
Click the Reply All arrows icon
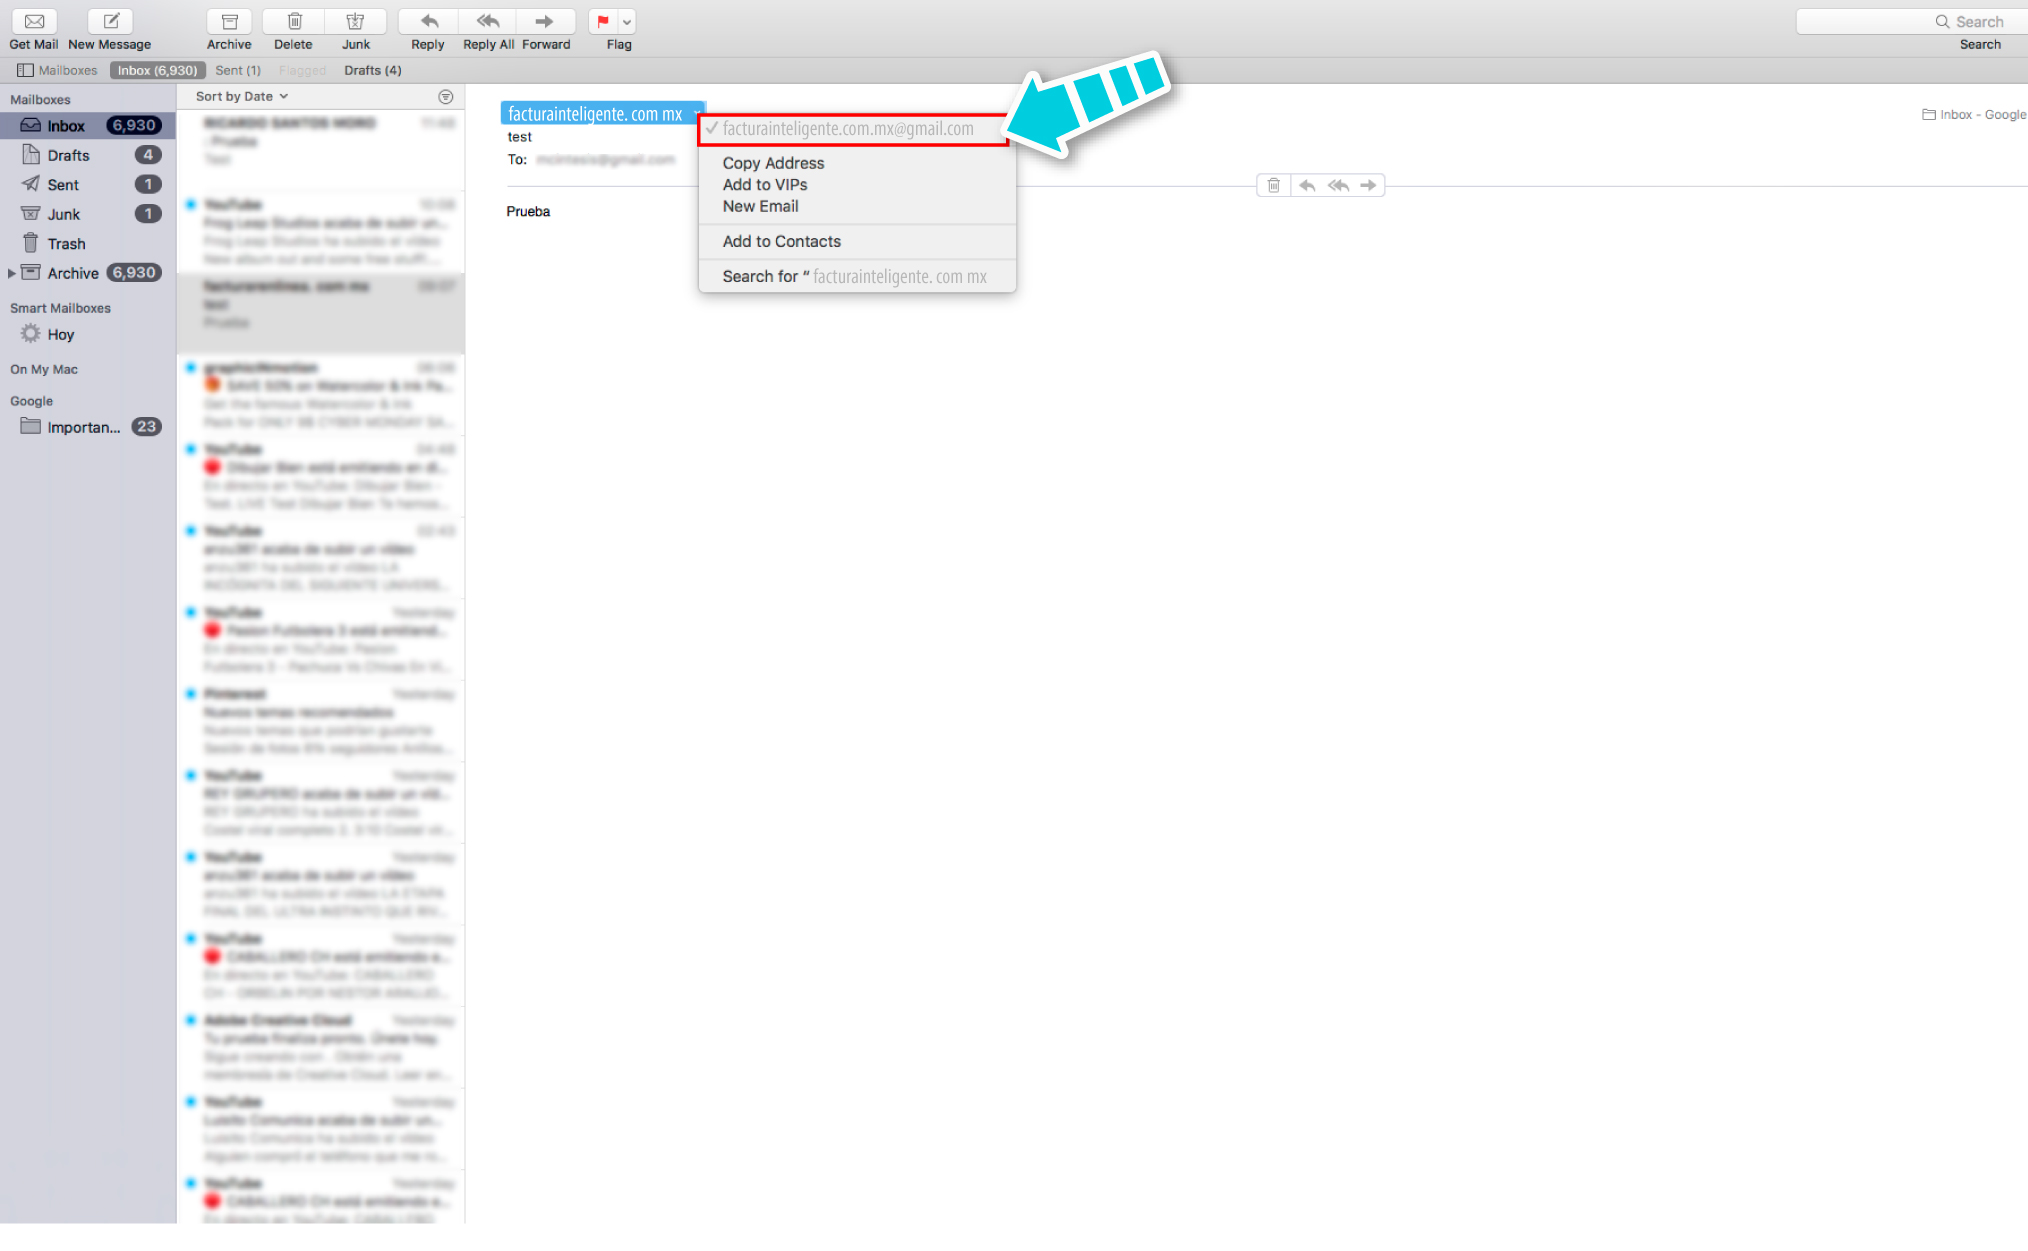488,21
